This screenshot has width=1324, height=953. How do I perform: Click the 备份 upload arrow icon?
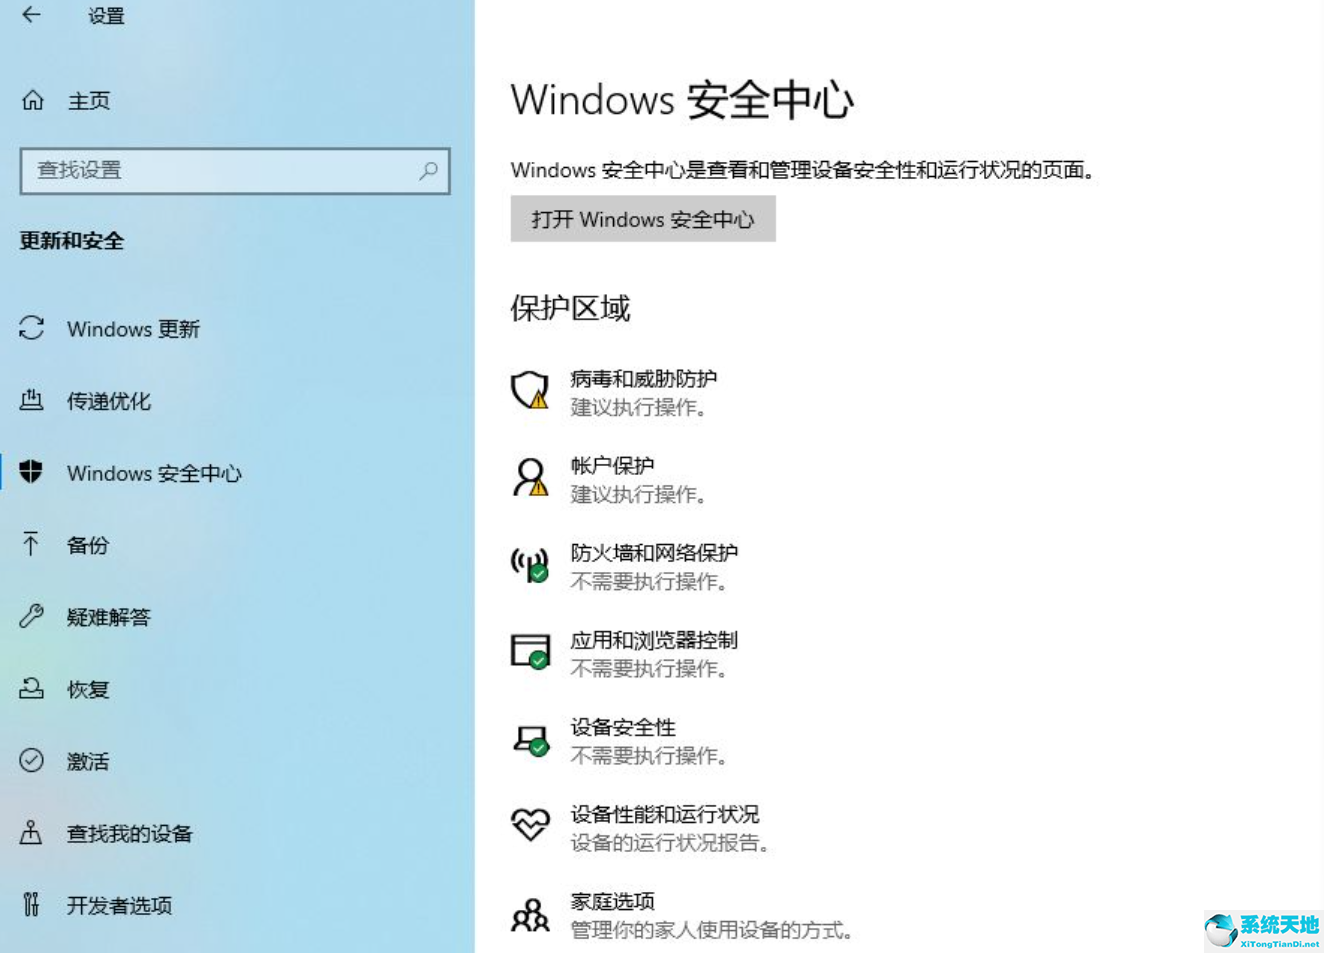click(31, 545)
